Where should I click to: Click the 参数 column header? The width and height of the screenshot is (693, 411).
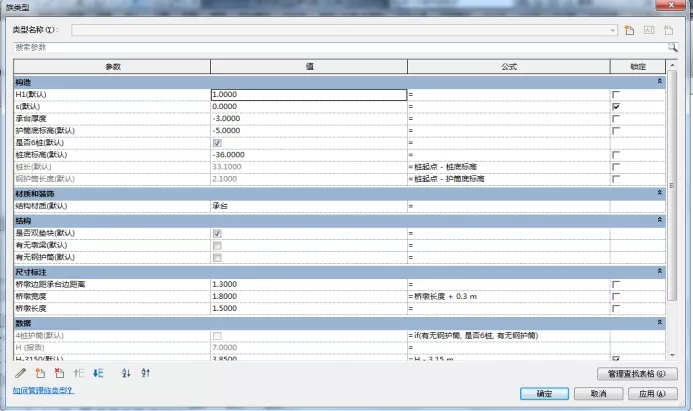(x=112, y=67)
